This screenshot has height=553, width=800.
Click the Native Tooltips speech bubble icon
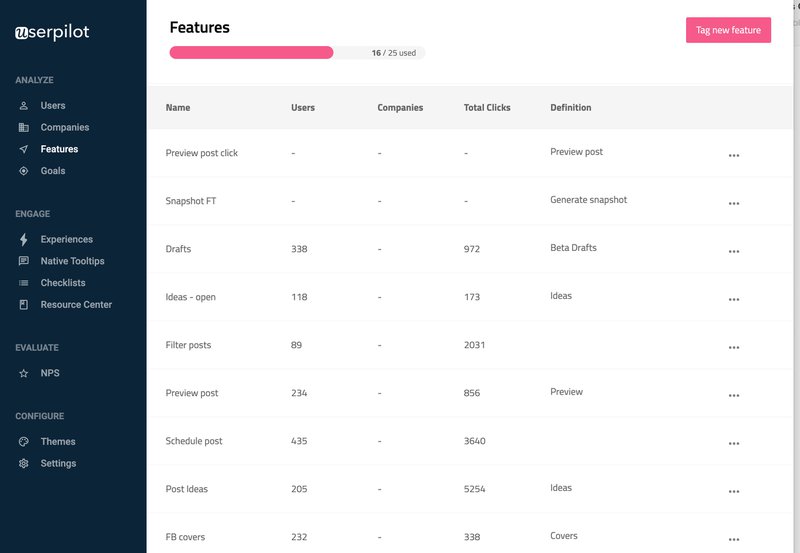24,262
